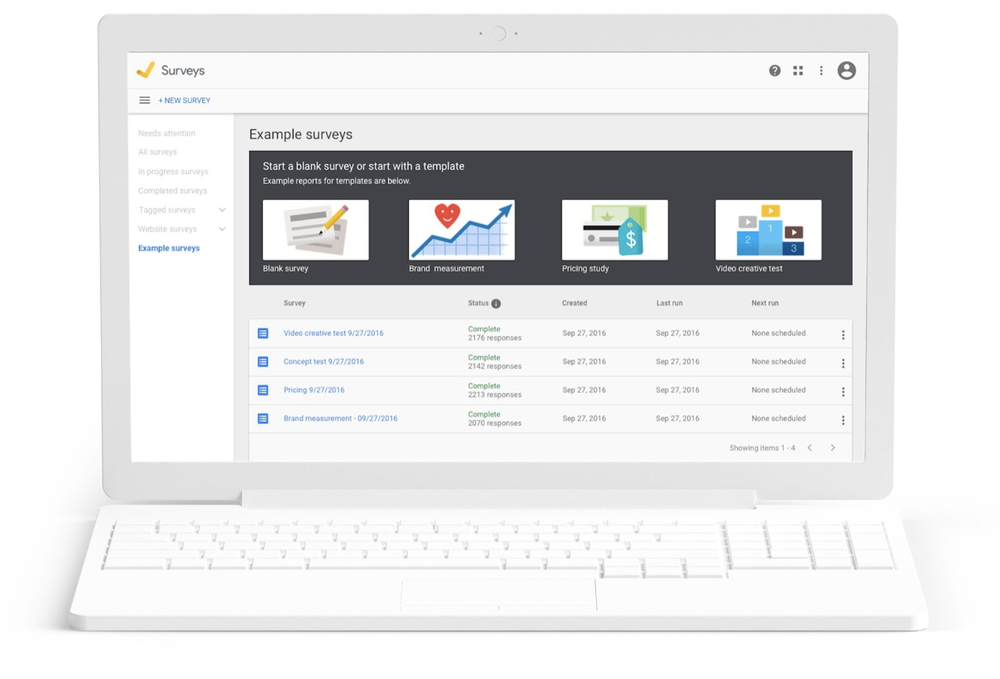Expand the Website surveys section
The height and width of the screenshot is (679, 1000).
point(222,229)
